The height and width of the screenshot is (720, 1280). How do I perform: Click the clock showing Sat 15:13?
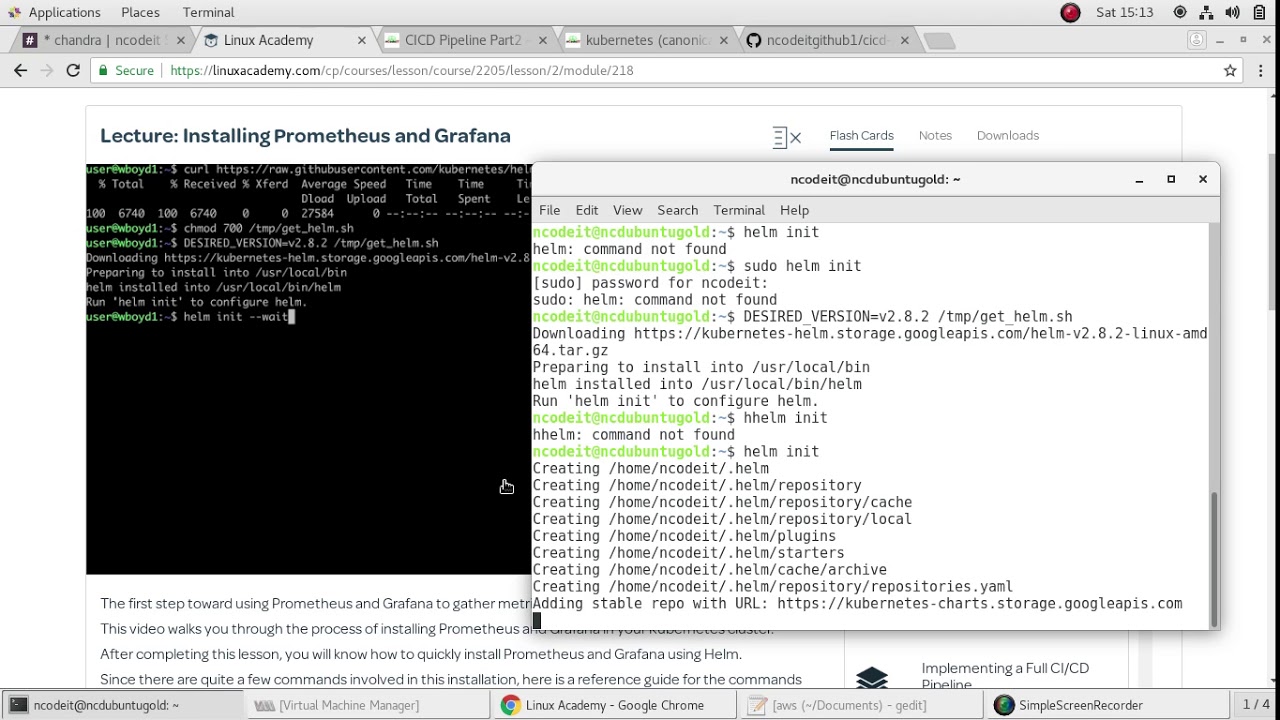tap(1124, 12)
